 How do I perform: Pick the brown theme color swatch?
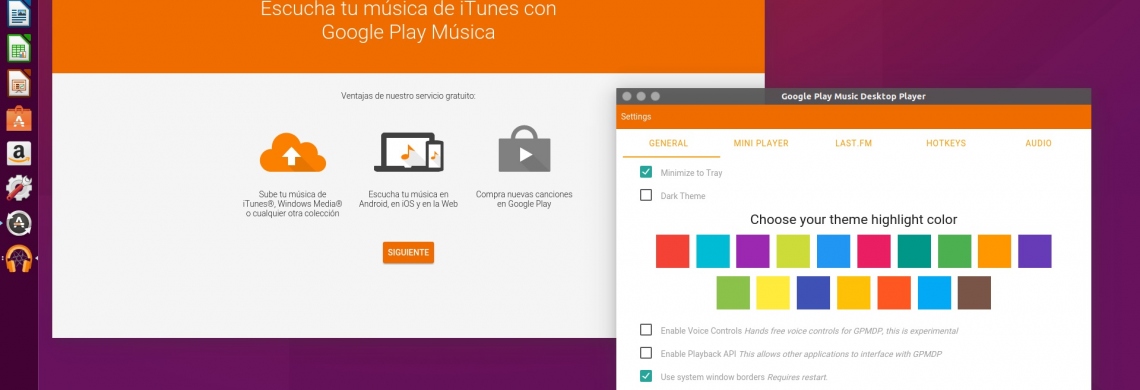pos(974,292)
